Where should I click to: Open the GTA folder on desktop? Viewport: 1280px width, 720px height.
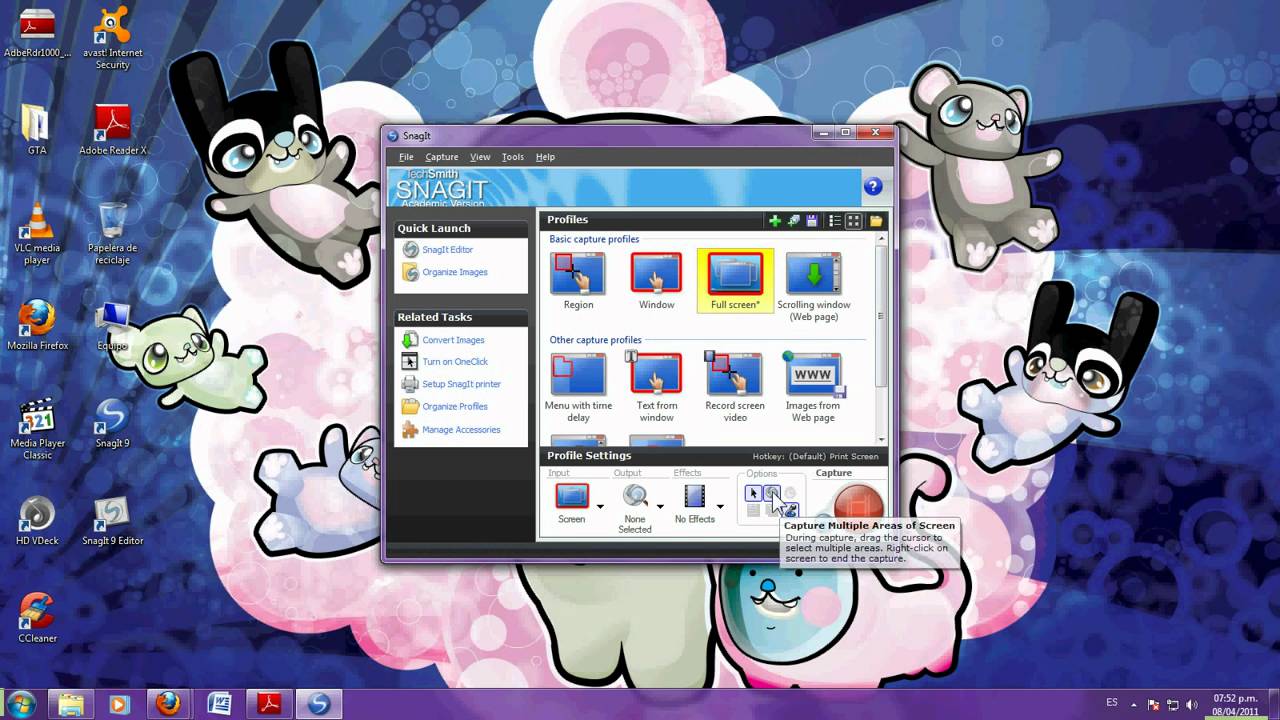pyautogui.click(x=37, y=129)
